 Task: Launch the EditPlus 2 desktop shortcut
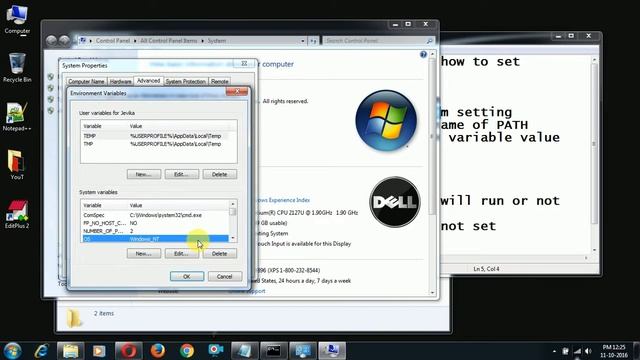click(16, 214)
